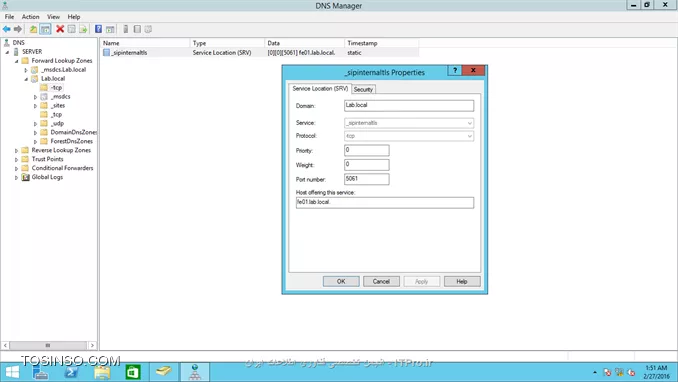678x382 pixels.
Task: Click the yellow app icon on the taskbar
Action: click(163, 372)
